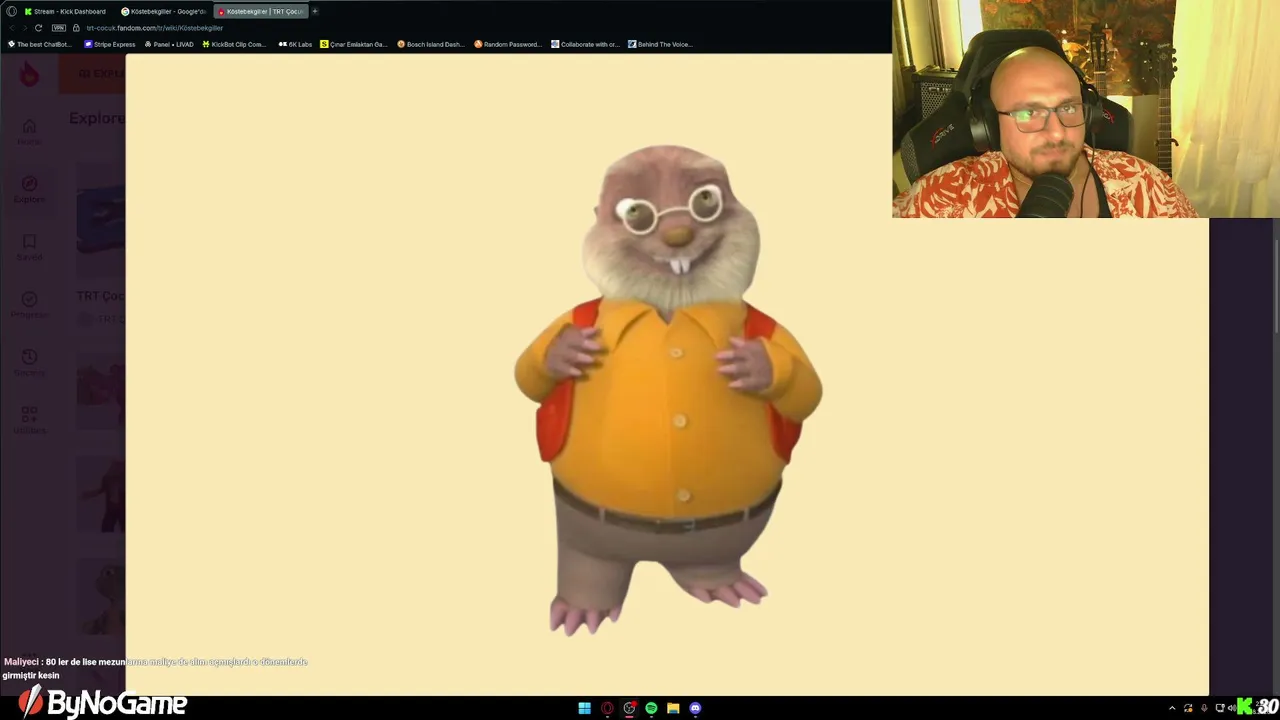Open the Stripe Express bookmark
Image resolution: width=1280 pixels, height=720 pixels.
110,44
